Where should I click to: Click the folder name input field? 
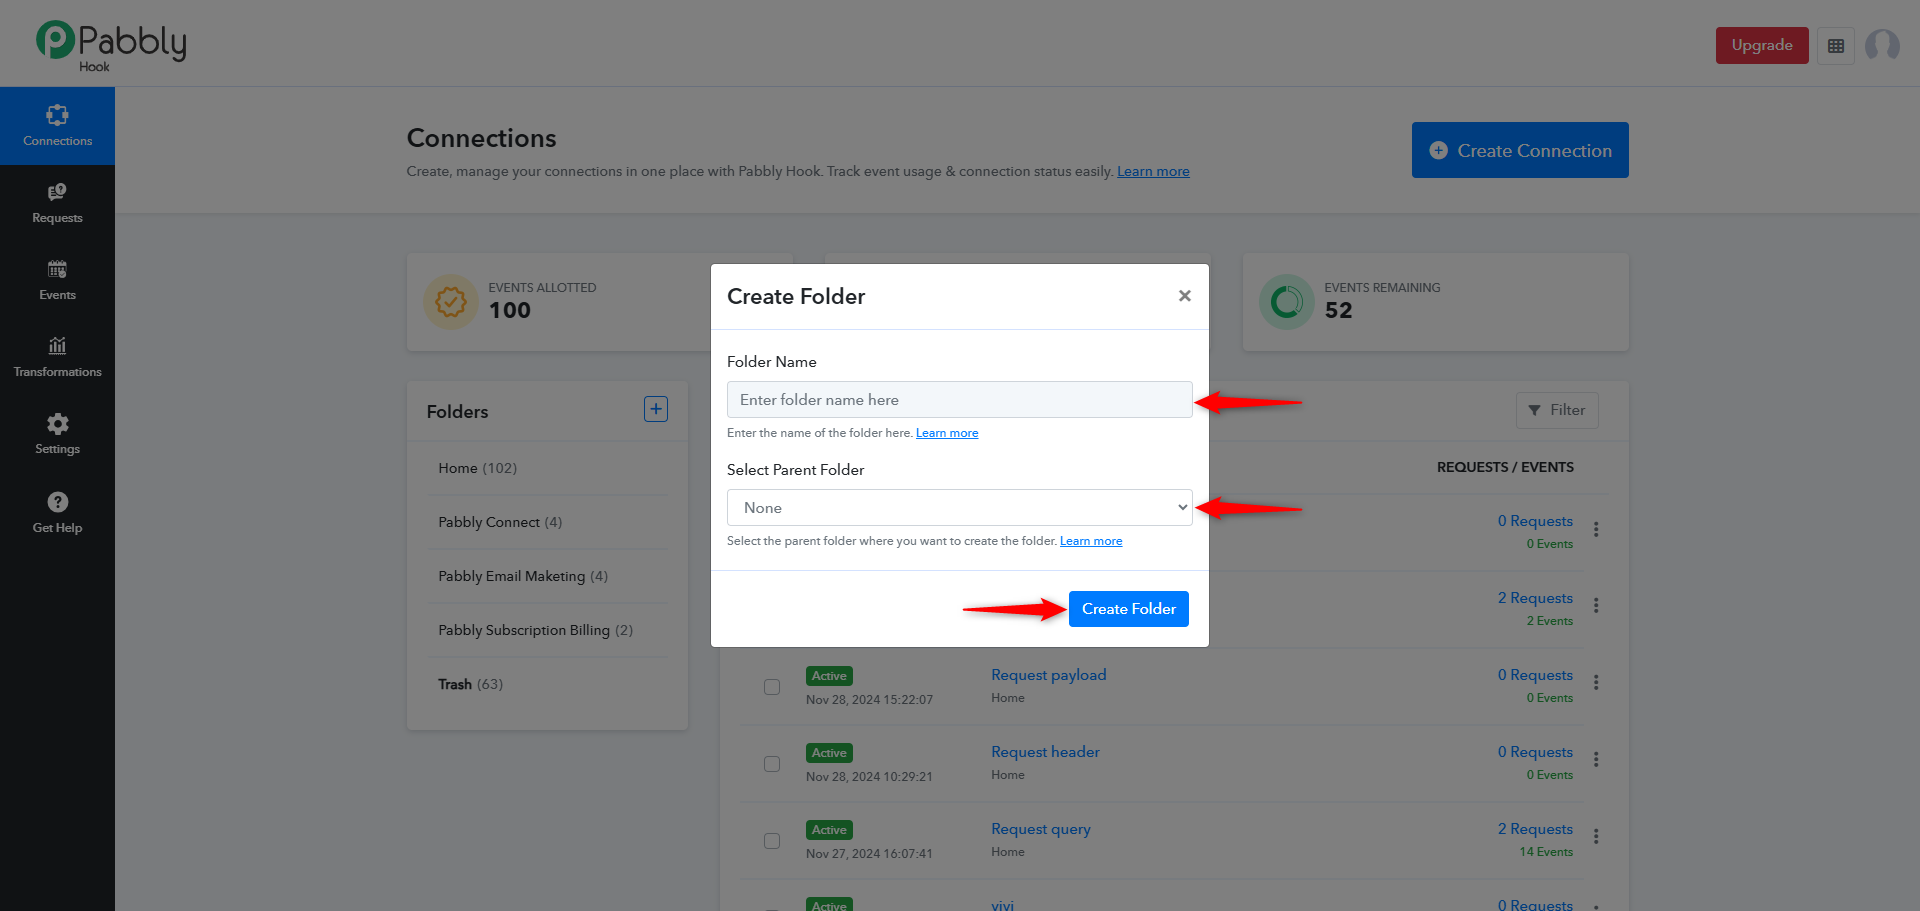959,400
